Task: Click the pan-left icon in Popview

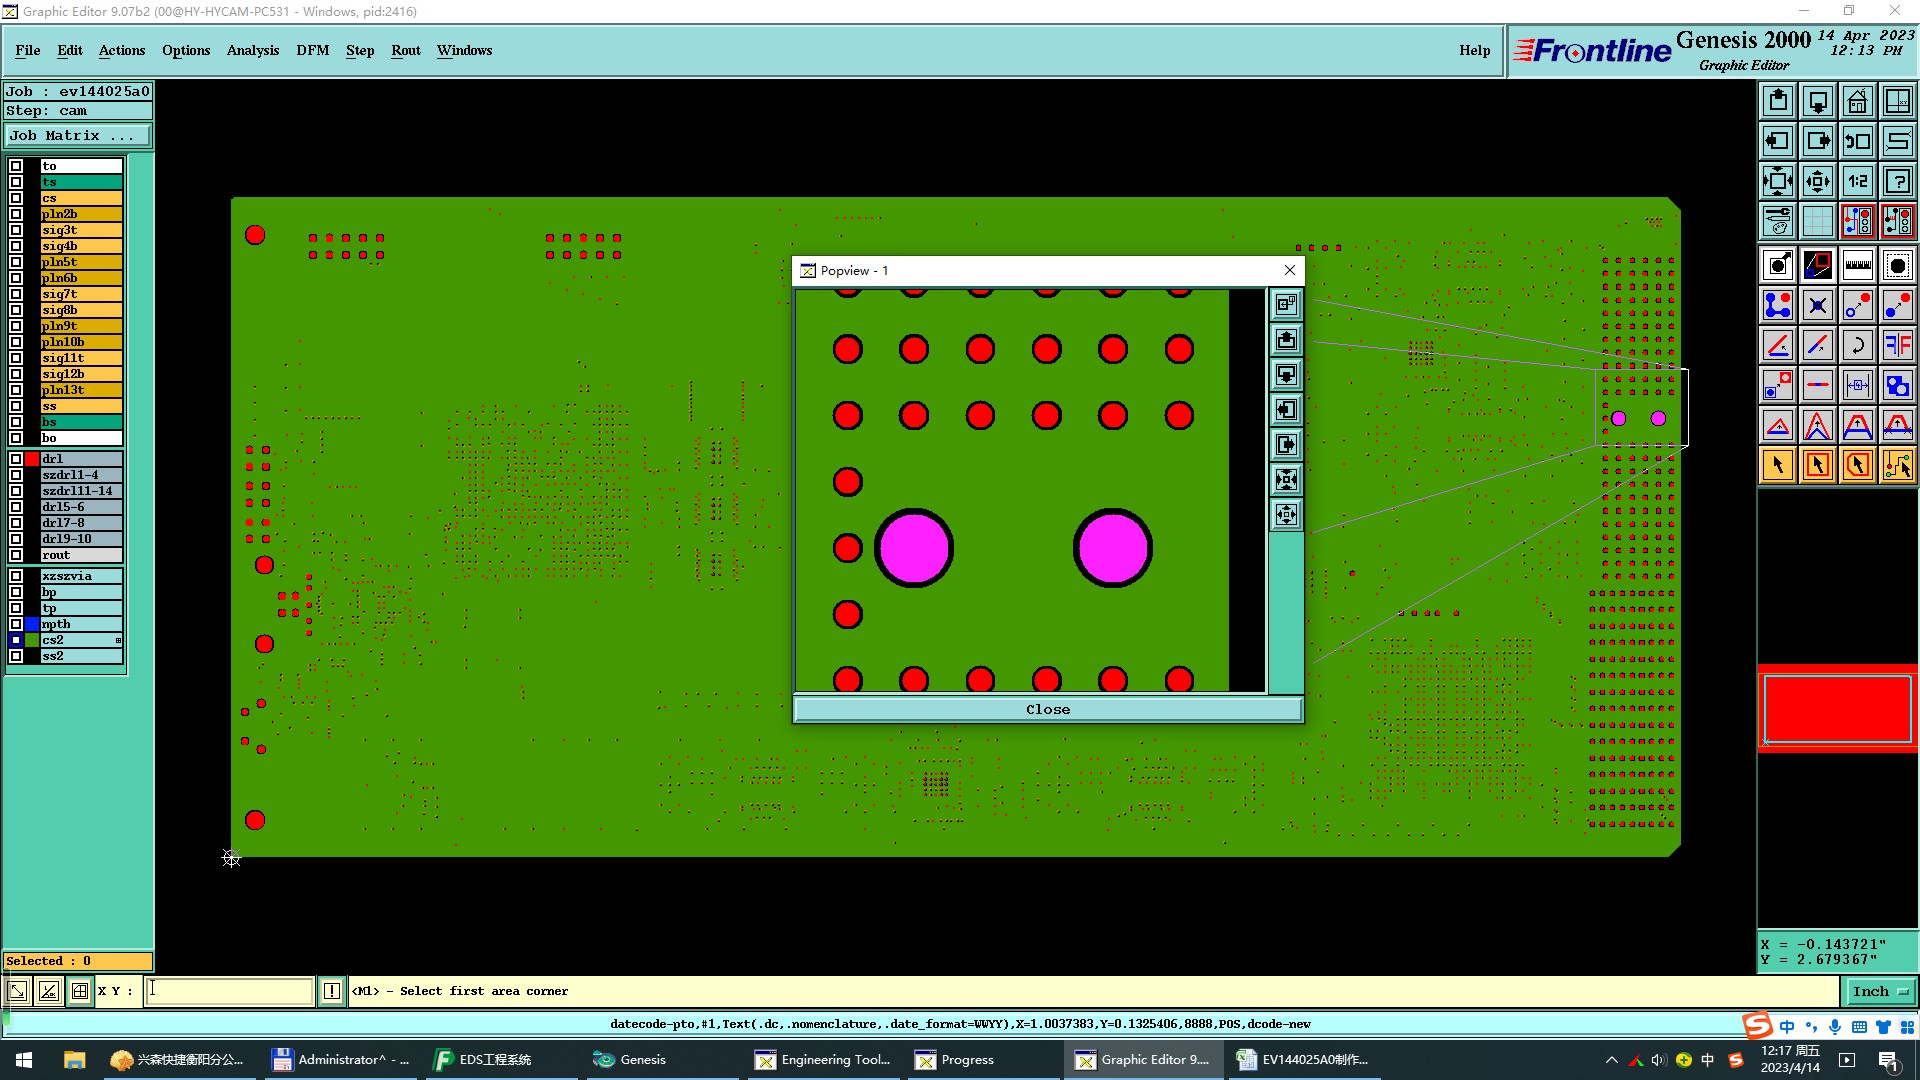Action: pos(1286,410)
